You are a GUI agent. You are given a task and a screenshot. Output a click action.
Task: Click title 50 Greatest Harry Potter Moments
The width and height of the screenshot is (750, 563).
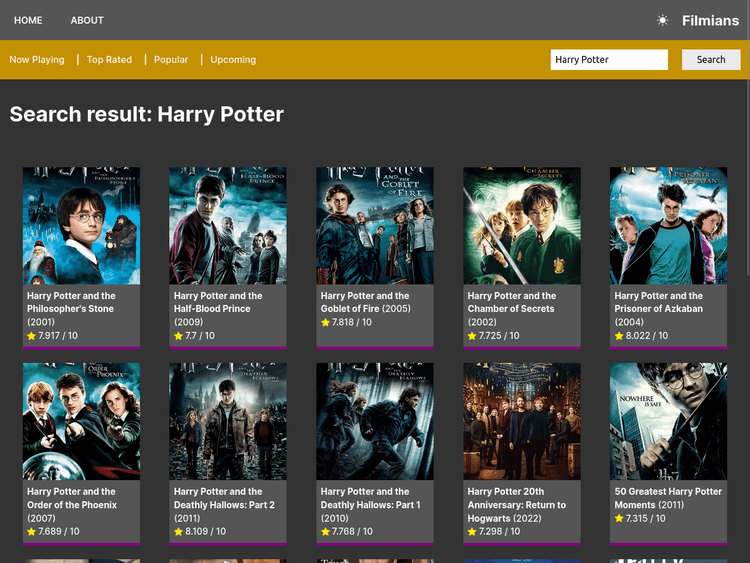click(x=668, y=498)
